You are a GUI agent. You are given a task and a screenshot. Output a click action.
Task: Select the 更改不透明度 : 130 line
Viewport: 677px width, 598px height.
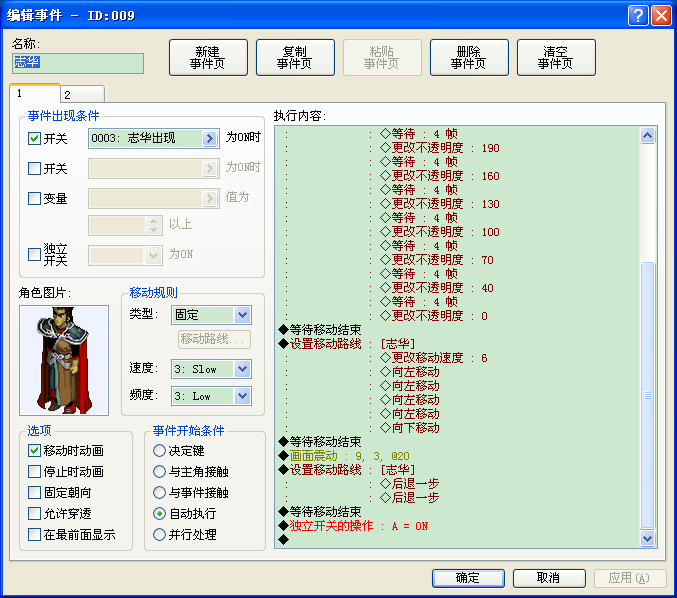[x=440, y=204]
